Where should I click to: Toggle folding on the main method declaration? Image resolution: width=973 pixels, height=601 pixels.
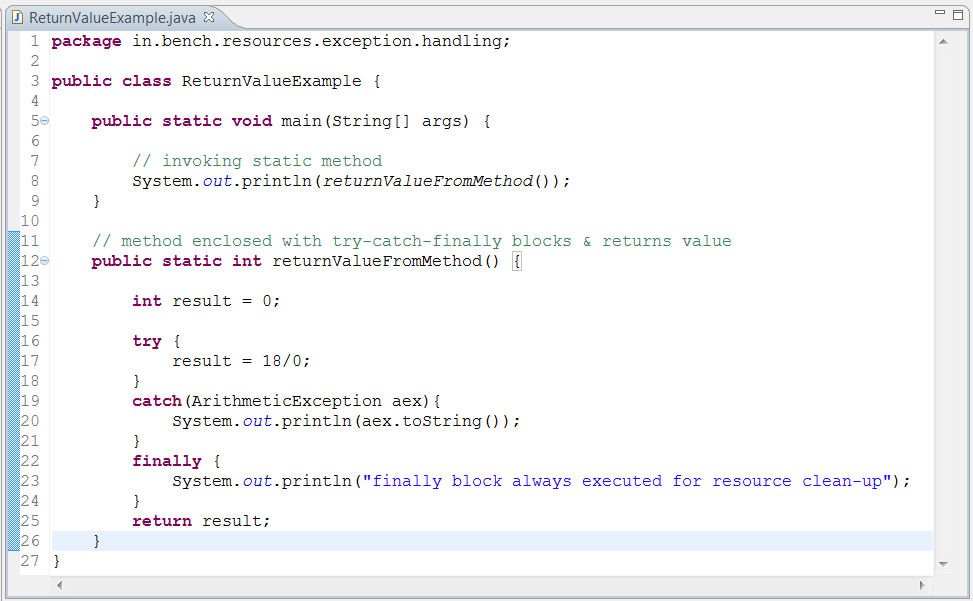(x=44, y=120)
